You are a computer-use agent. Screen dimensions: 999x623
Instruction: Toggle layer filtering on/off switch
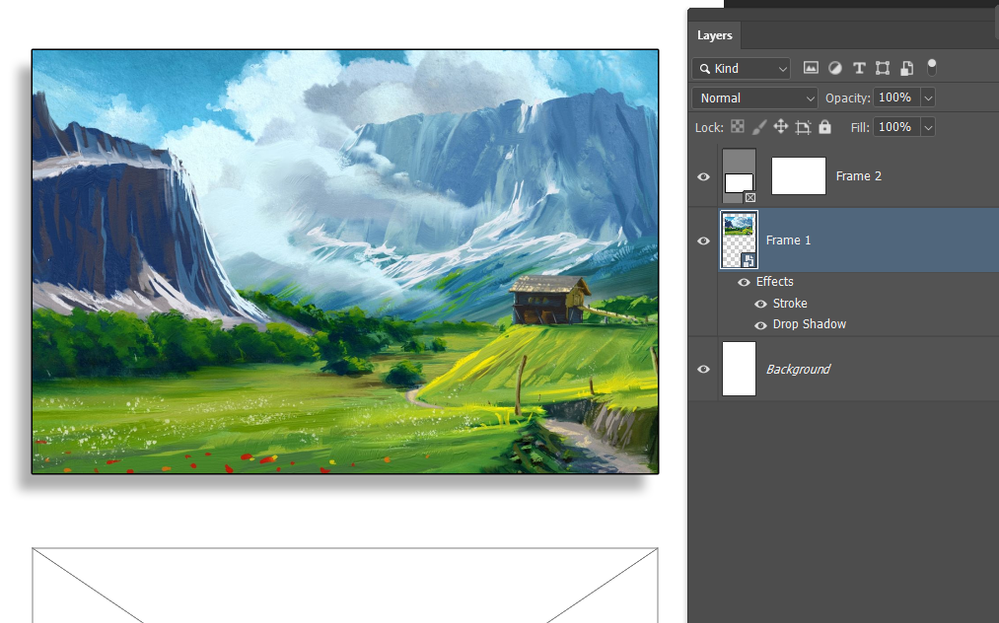[x=931, y=67]
